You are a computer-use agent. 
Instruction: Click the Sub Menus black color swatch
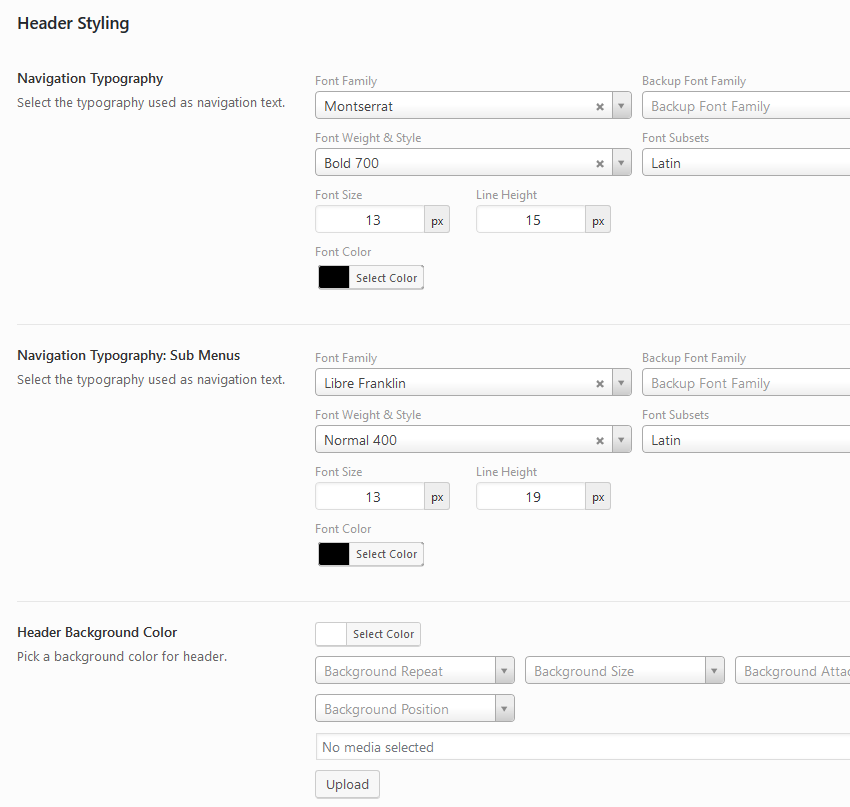click(x=334, y=554)
